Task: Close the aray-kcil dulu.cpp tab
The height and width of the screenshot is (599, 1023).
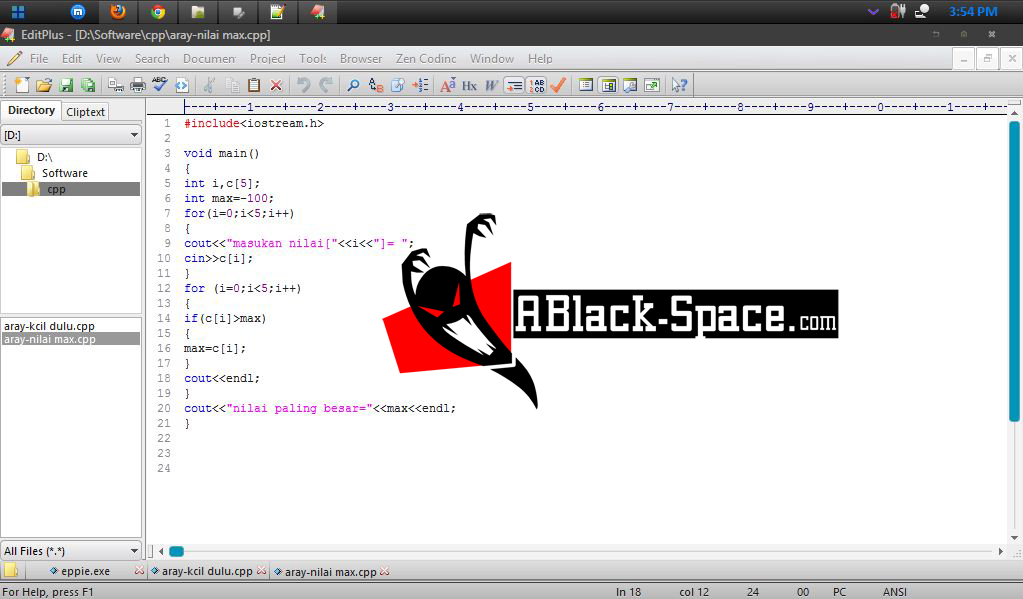Action: tap(262, 570)
